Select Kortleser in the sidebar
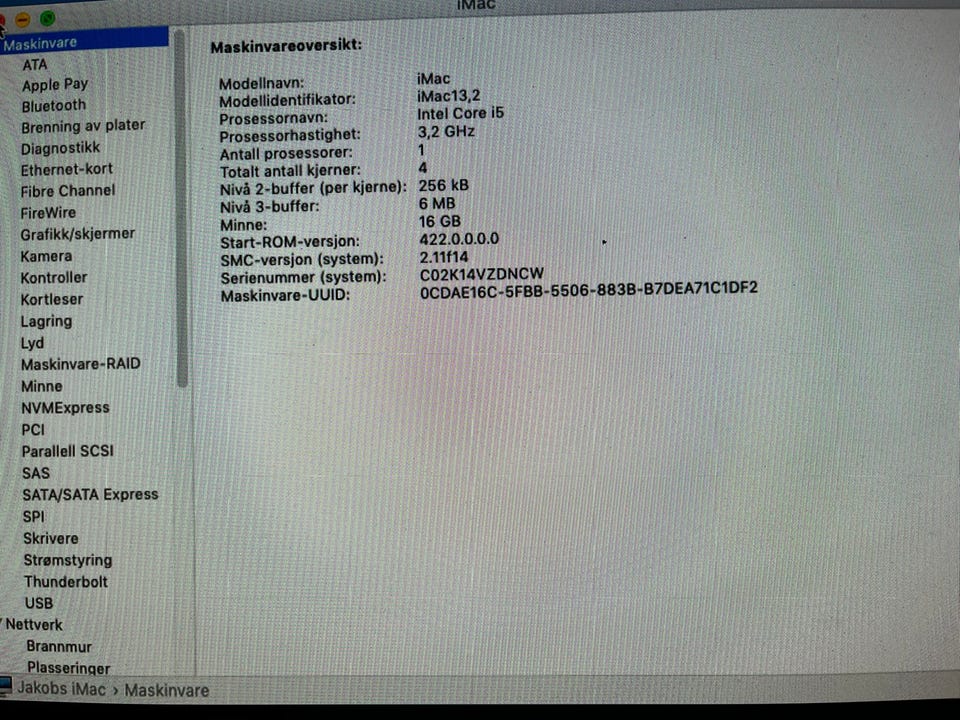This screenshot has width=960, height=720. [52, 299]
